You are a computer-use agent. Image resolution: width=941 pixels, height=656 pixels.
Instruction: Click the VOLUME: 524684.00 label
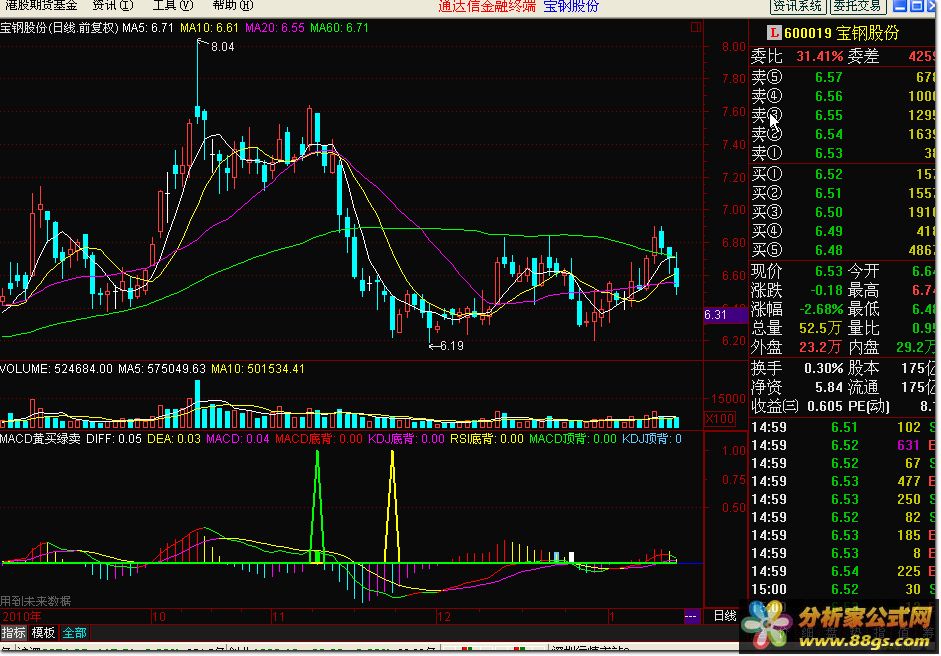pyautogui.click(x=56, y=369)
